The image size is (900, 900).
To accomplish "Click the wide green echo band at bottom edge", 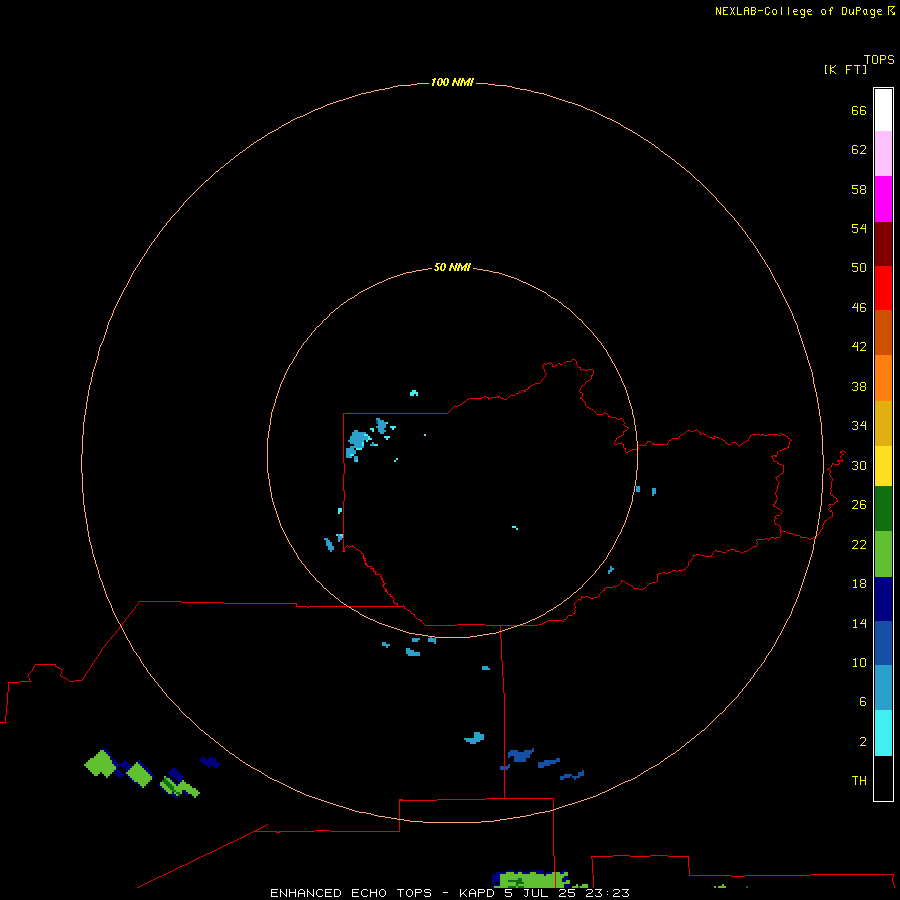I will tap(532, 880).
